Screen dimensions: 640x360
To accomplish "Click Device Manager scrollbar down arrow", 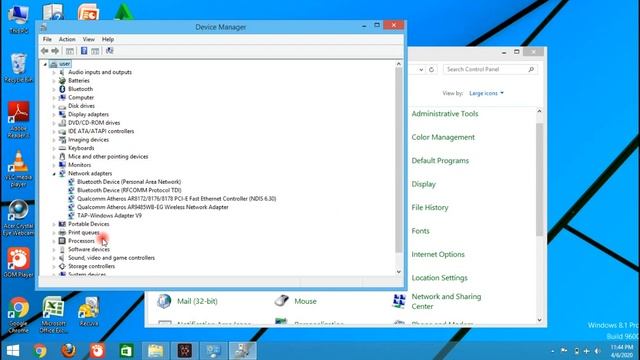I will click(x=399, y=272).
